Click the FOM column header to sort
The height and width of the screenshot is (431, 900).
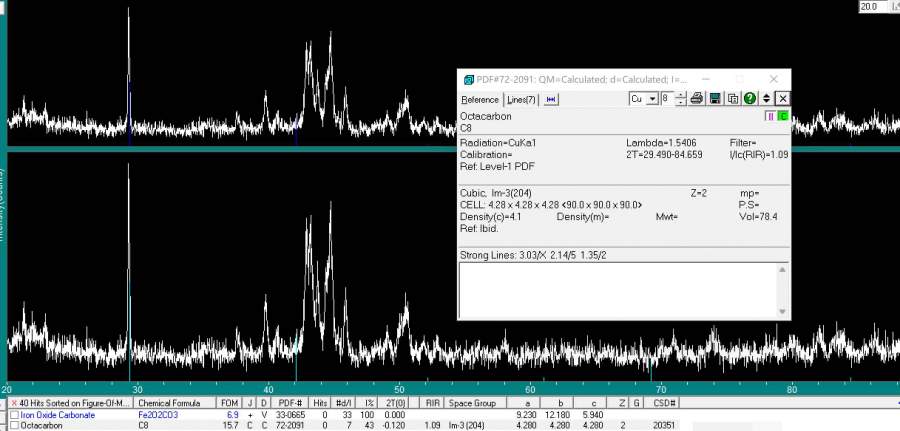tap(230, 402)
